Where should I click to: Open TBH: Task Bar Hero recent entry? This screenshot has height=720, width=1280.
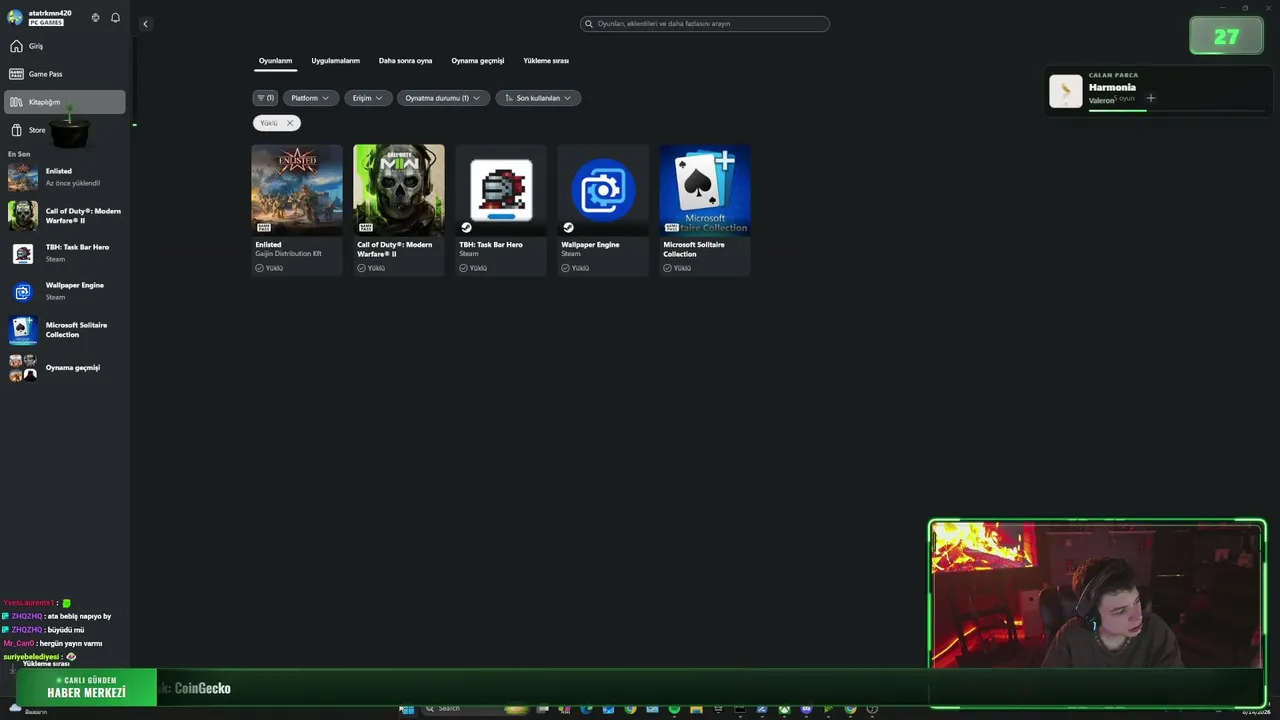[65, 253]
